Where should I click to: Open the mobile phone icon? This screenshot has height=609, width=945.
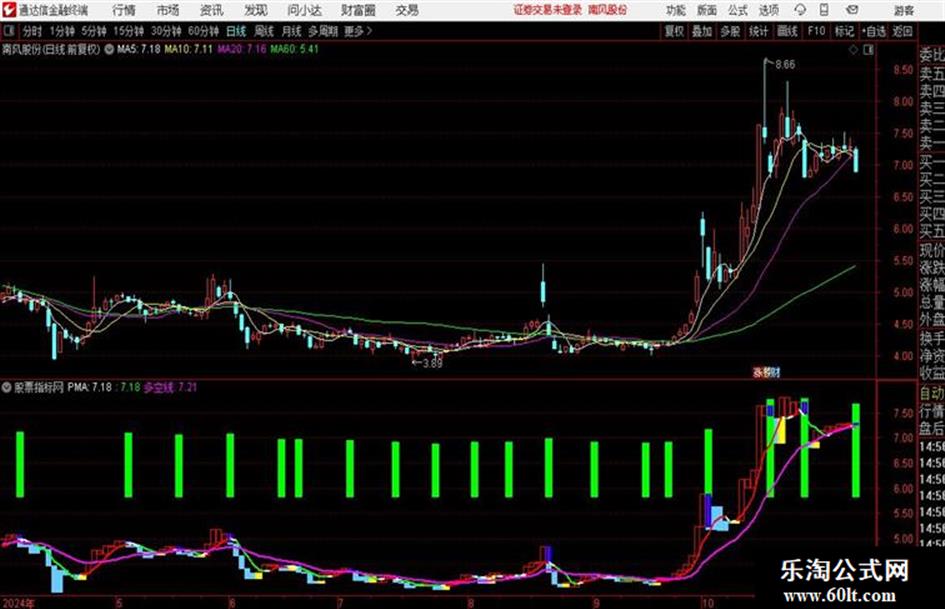[824, 10]
